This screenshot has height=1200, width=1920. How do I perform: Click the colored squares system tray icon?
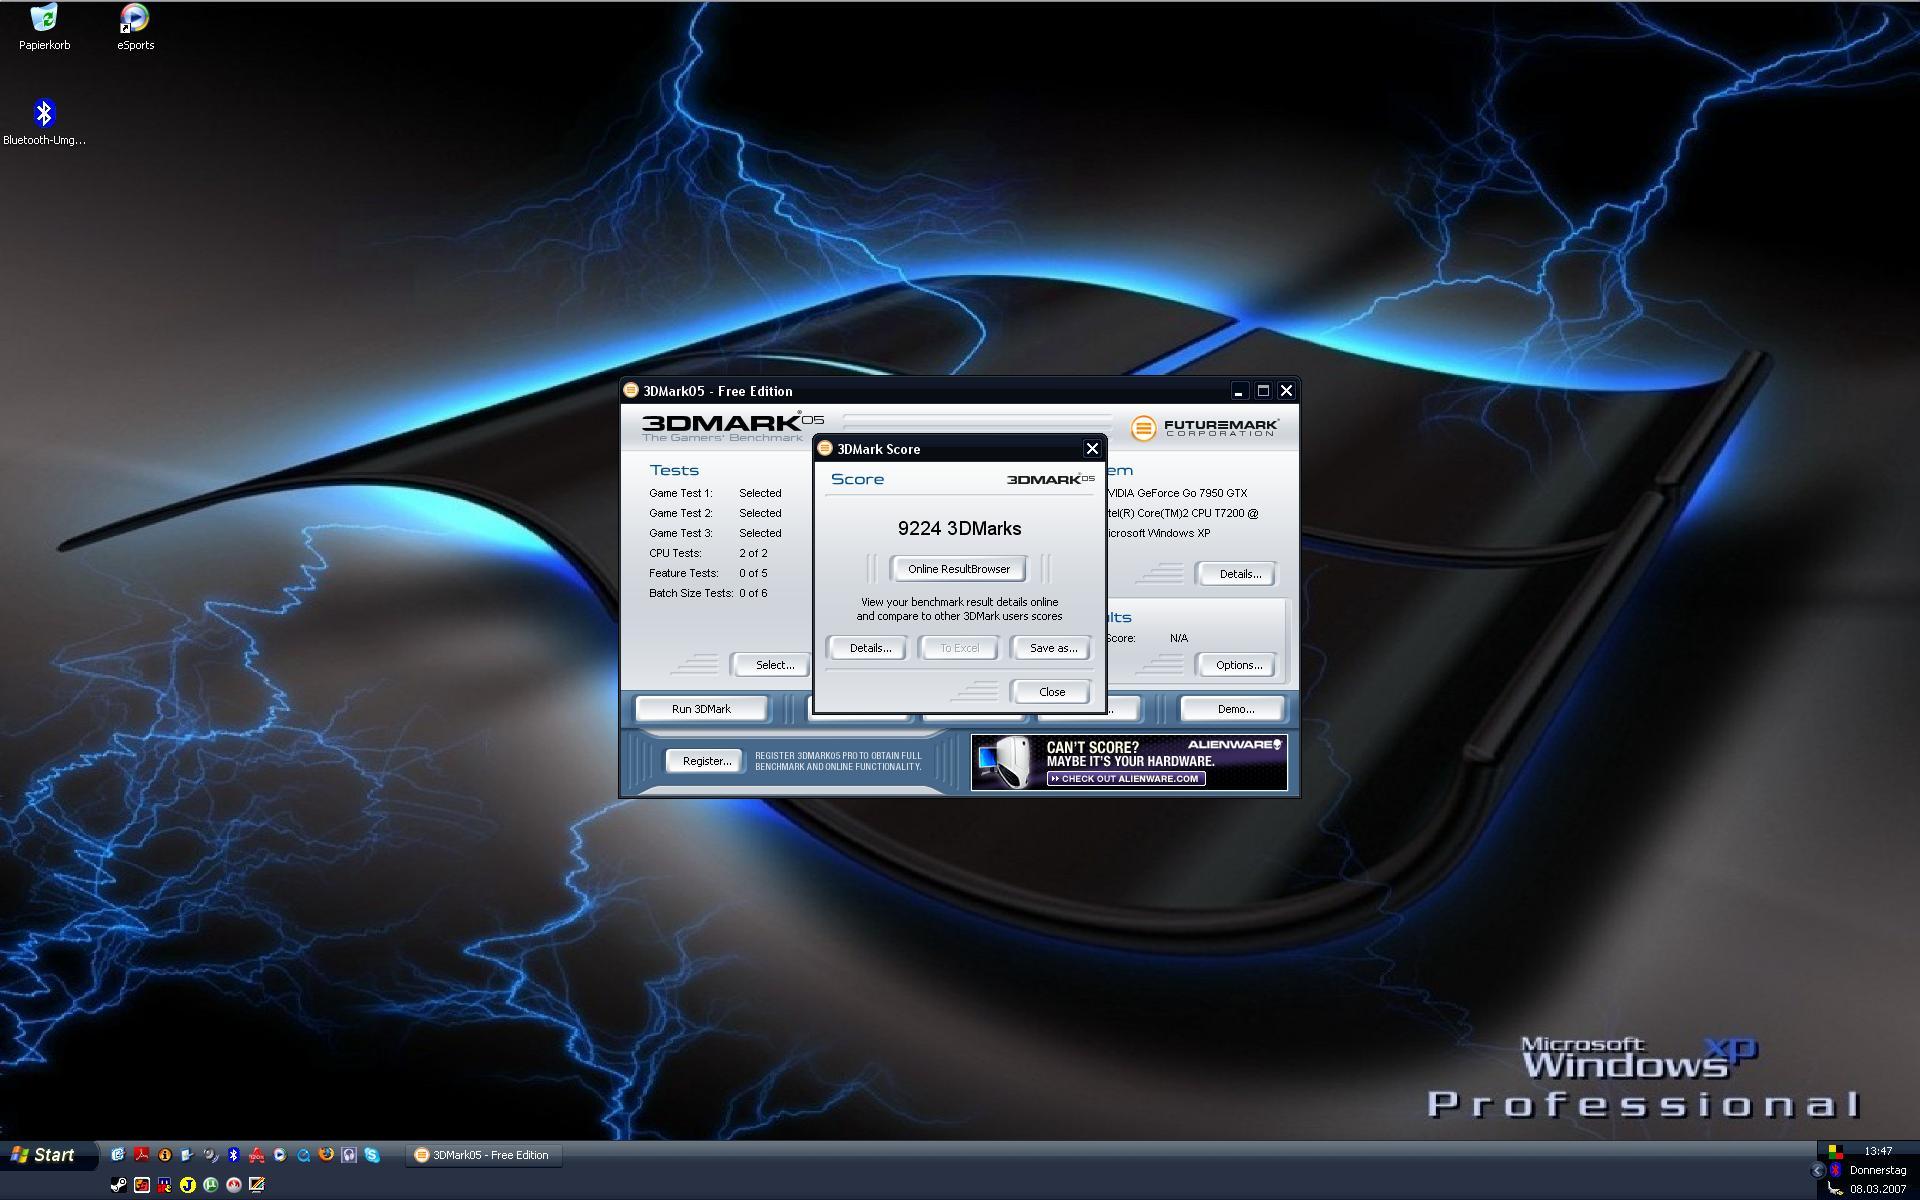point(1836,1152)
